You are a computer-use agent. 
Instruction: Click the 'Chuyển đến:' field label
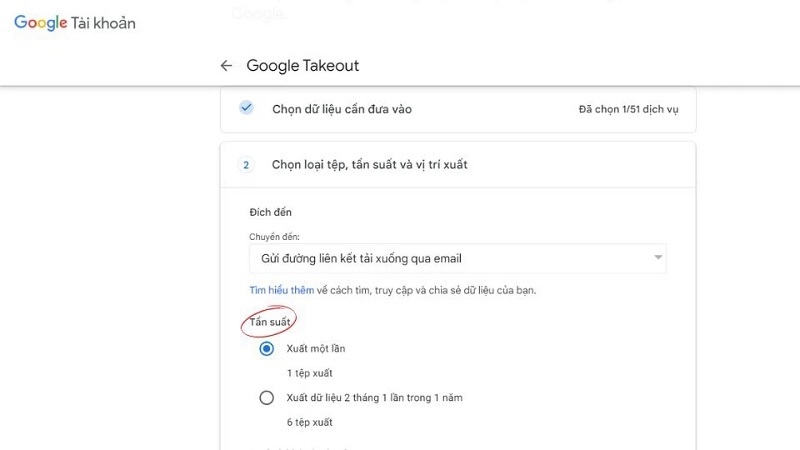tap(274, 237)
